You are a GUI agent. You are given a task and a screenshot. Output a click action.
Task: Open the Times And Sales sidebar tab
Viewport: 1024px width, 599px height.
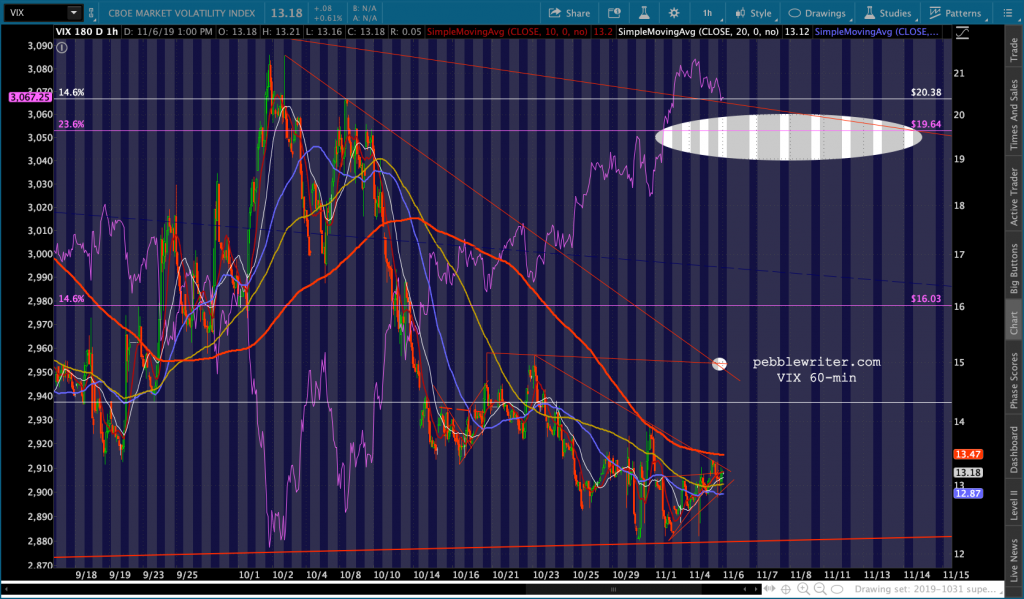pyautogui.click(x=1012, y=116)
